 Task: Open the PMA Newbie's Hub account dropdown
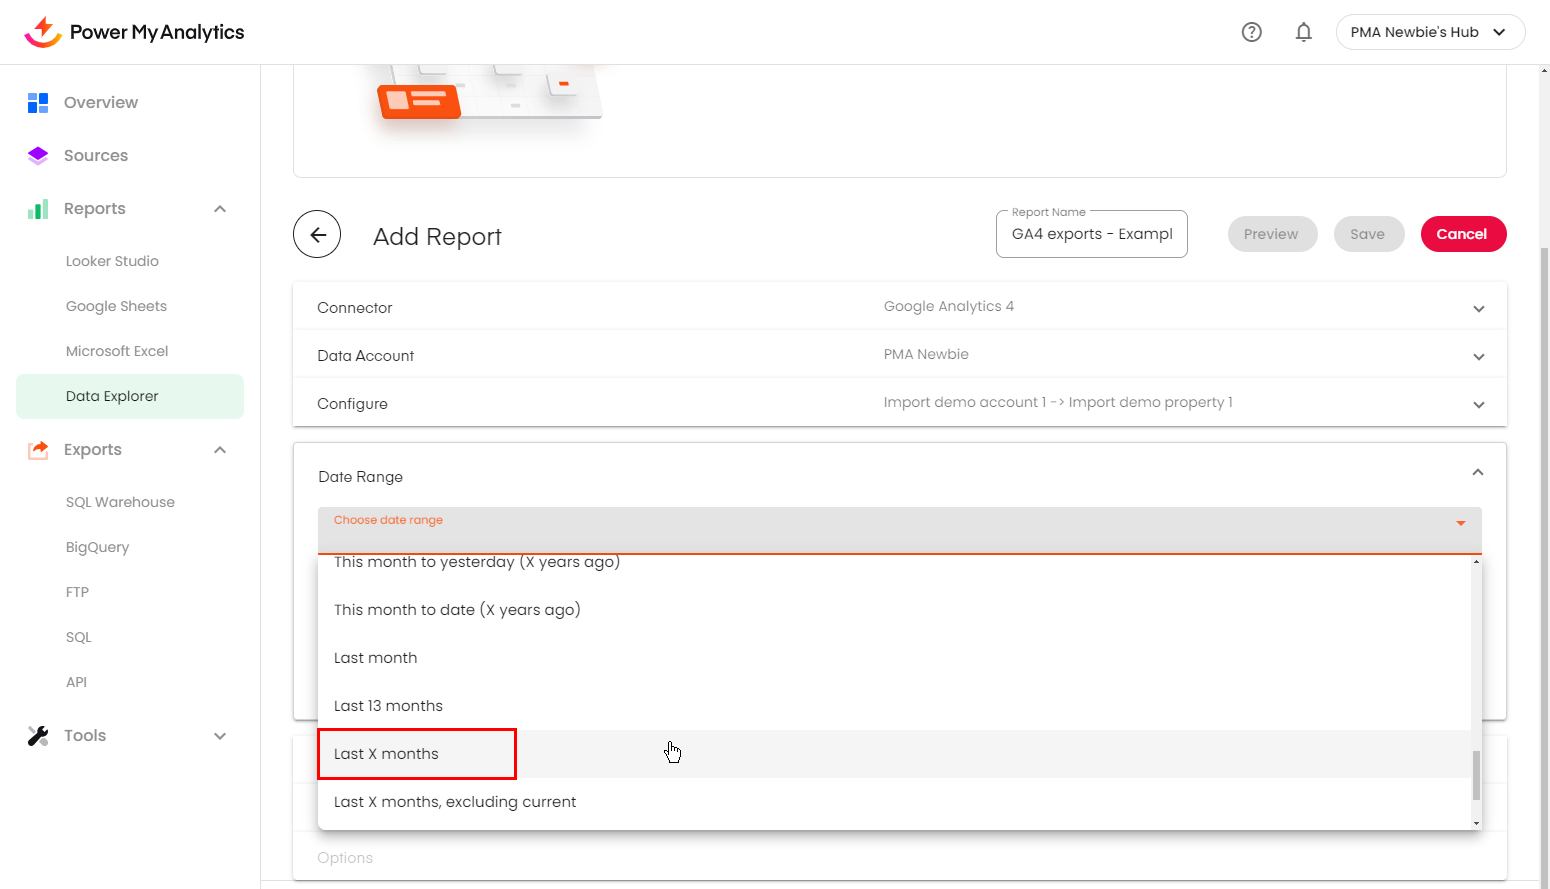coord(1429,32)
